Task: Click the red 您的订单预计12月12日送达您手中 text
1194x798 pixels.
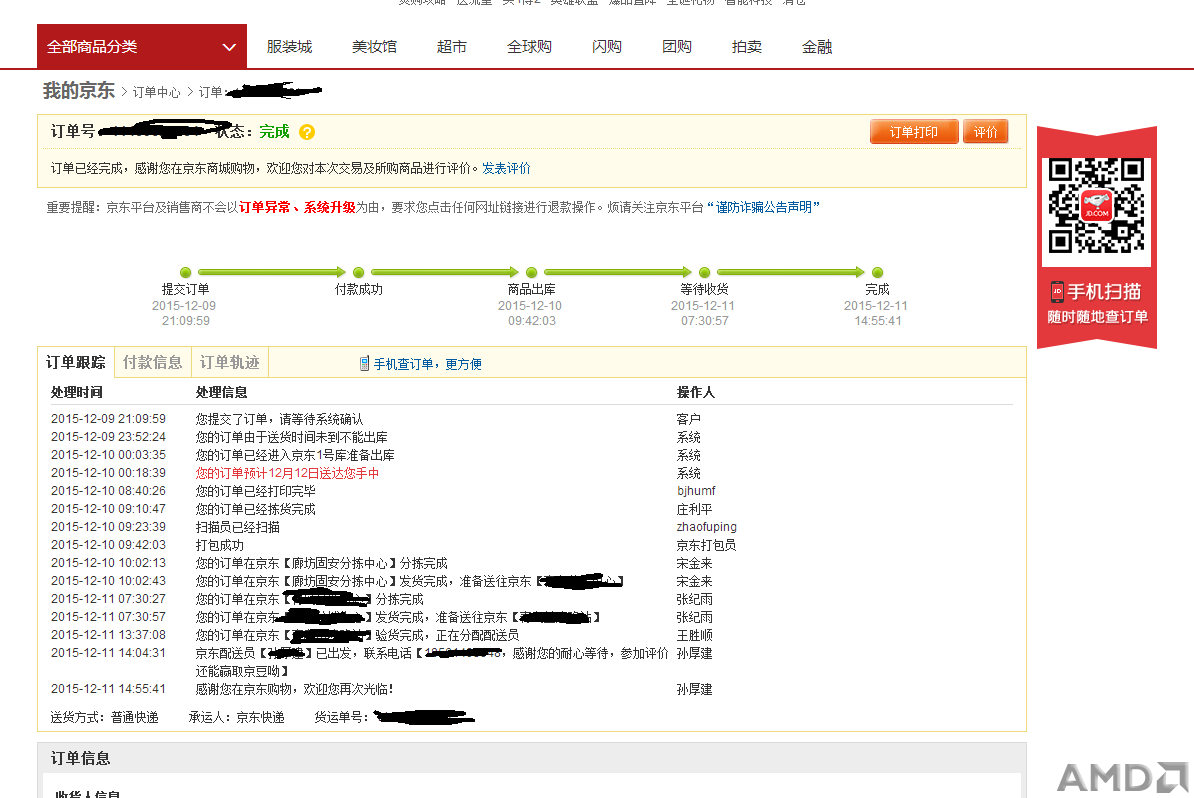Action: coord(287,473)
